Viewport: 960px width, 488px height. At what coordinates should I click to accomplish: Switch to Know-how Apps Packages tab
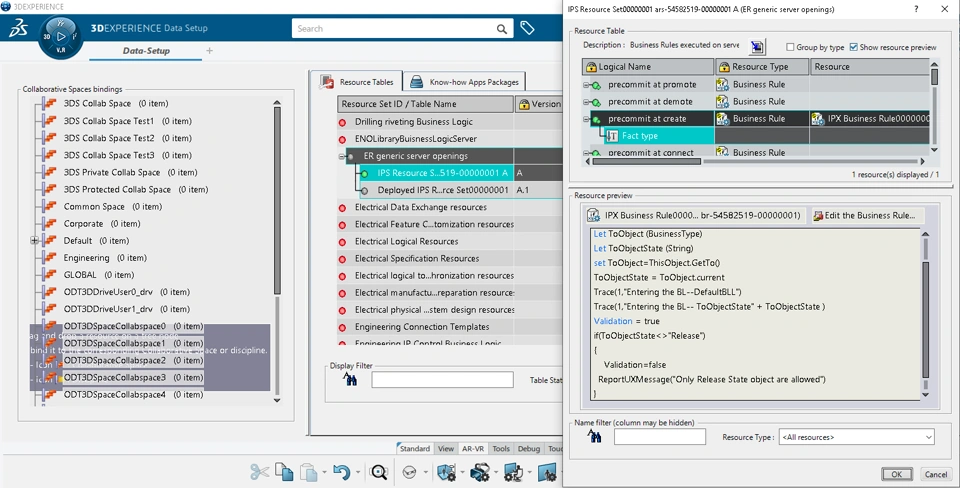coord(465,82)
